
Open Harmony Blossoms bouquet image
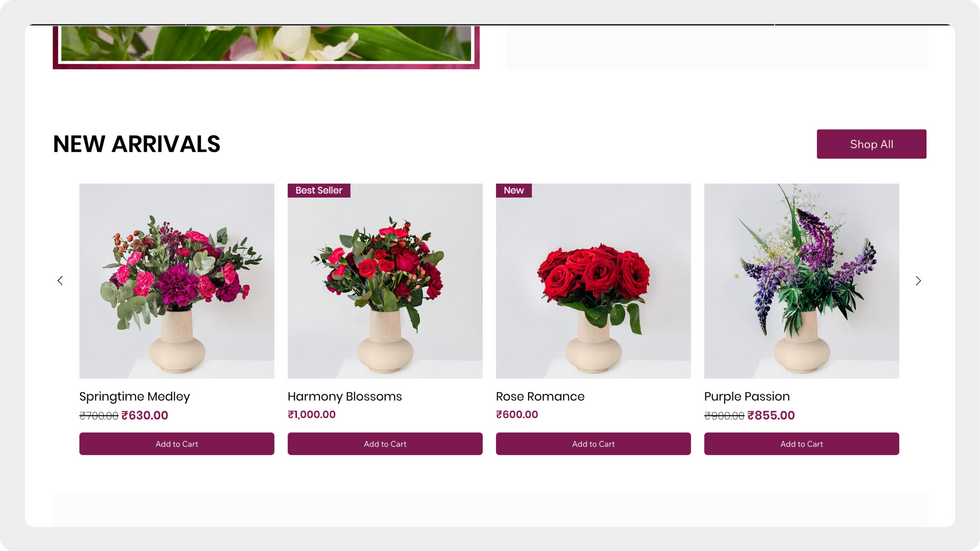pyautogui.click(x=385, y=280)
